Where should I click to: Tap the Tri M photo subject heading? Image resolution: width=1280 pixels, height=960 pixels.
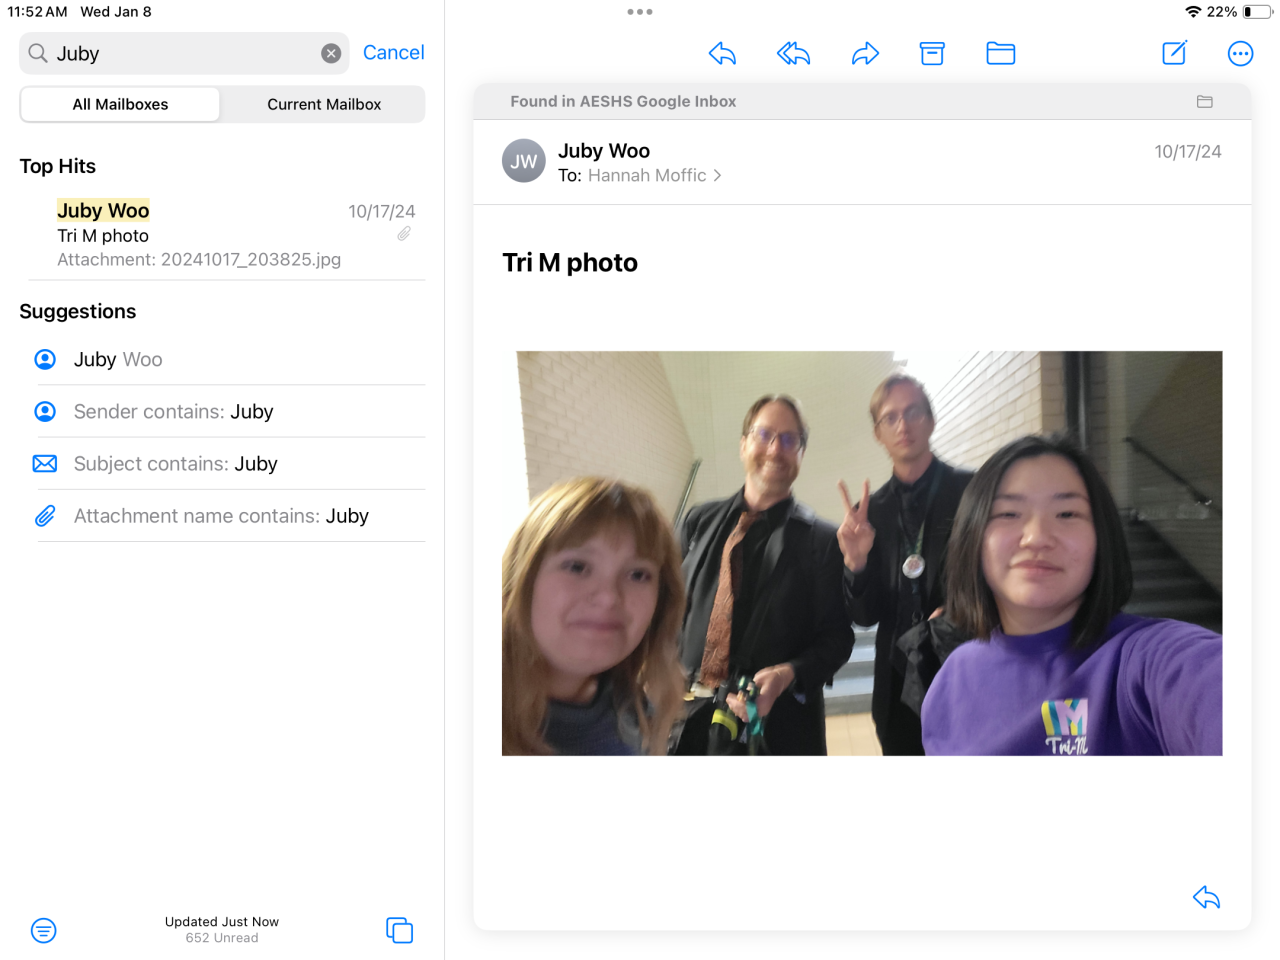[x=570, y=262]
